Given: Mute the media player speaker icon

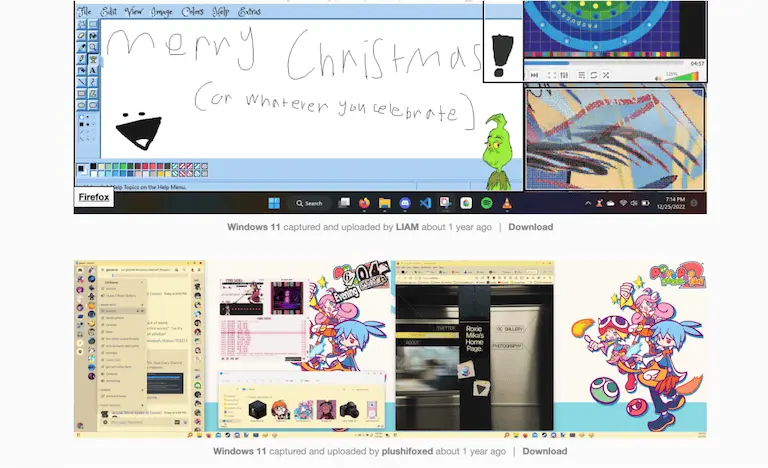Looking at the screenshot, I should [658, 77].
